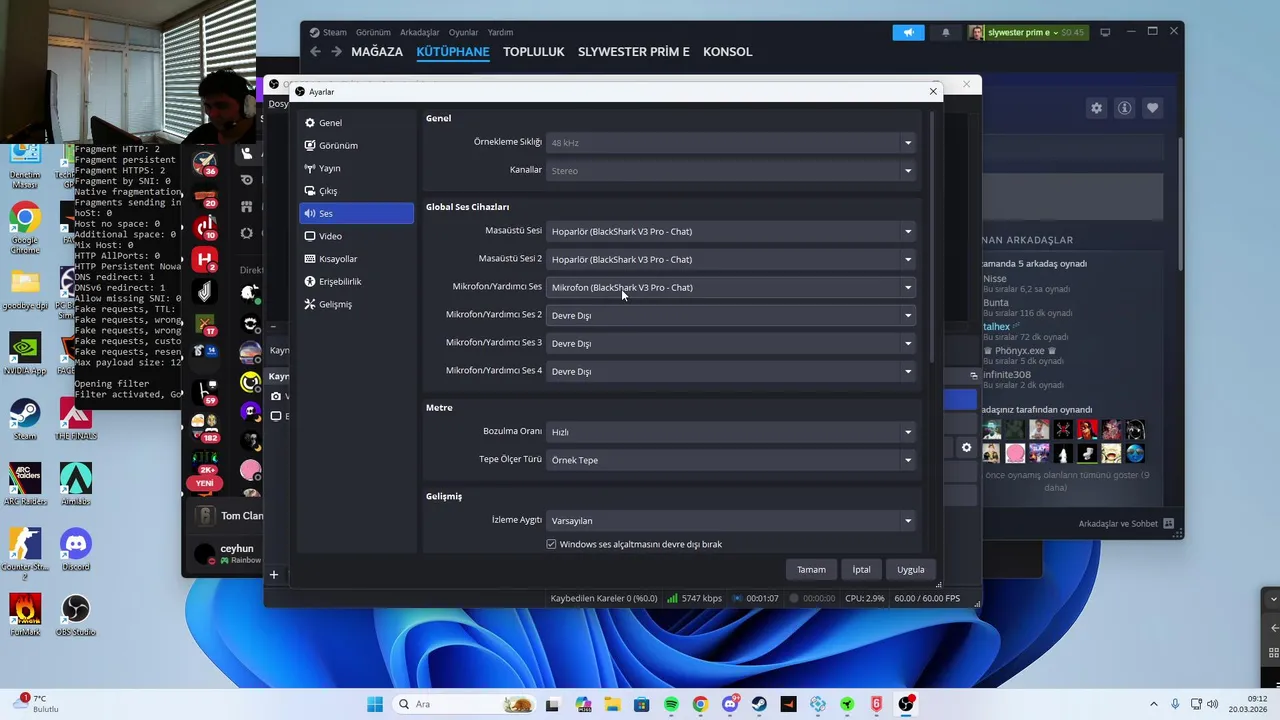Open Steam TOPLULUK tab
This screenshot has height=720, width=1280.
click(x=534, y=52)
